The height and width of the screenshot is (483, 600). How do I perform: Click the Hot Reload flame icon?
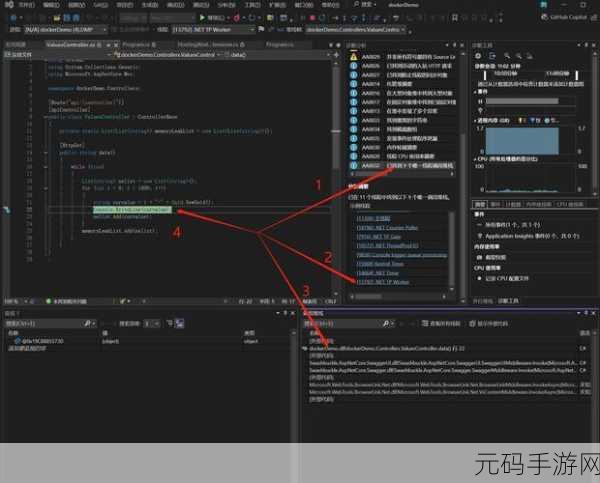point(236,18)
